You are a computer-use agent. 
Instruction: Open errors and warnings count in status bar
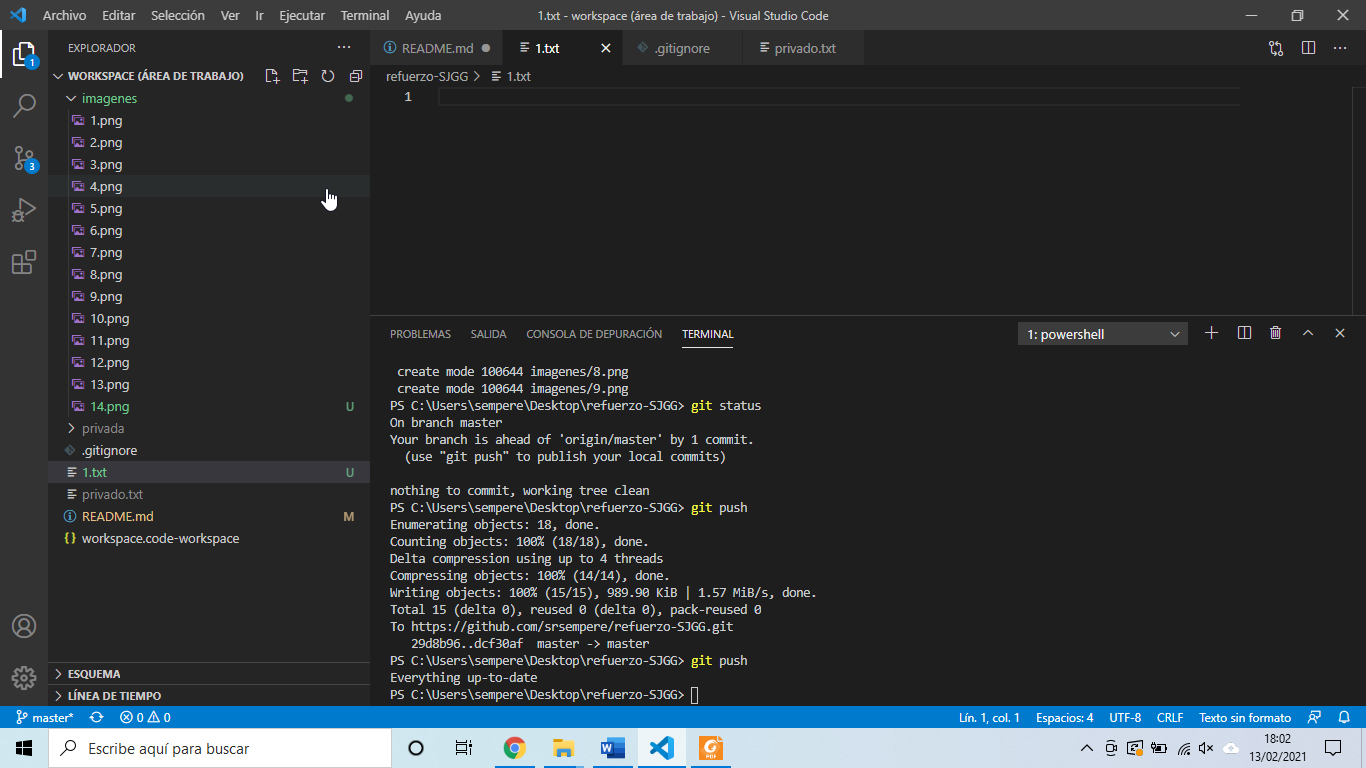145,717
